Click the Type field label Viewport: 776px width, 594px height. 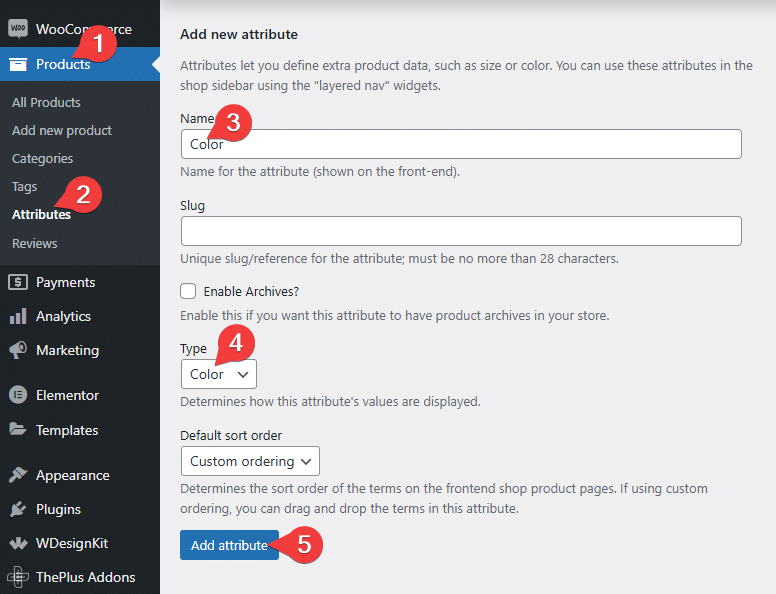pos(194,349)
